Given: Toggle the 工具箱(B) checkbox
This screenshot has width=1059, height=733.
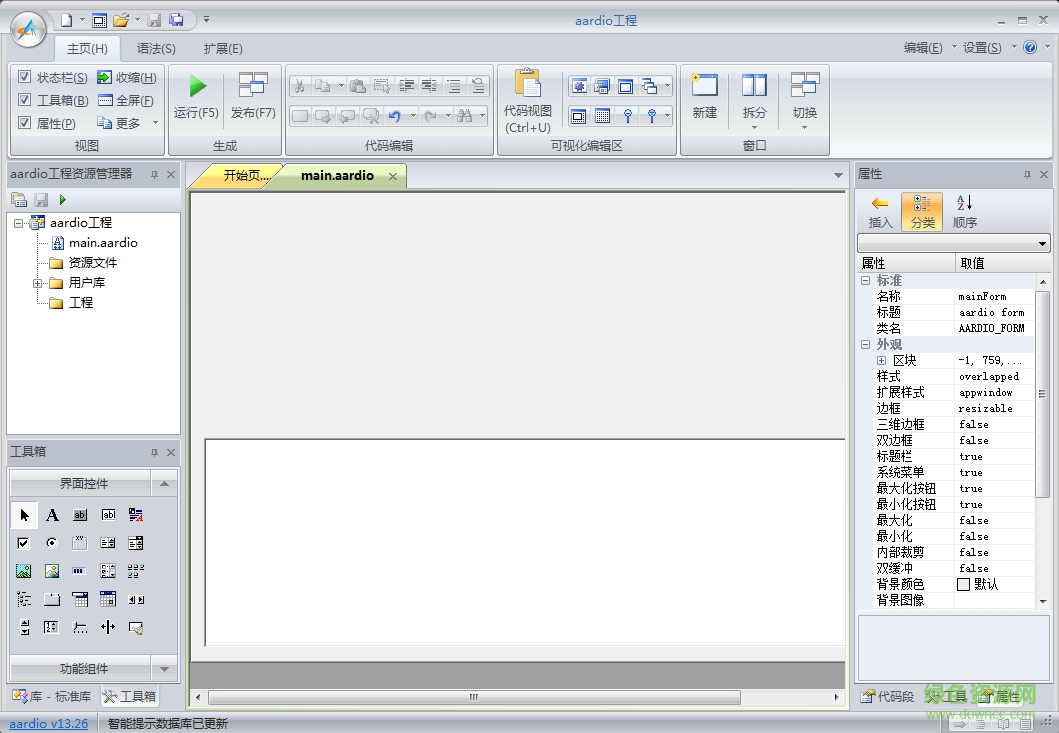Looking at the screenshot, I should pyautogui.click(x=25, y=100).
